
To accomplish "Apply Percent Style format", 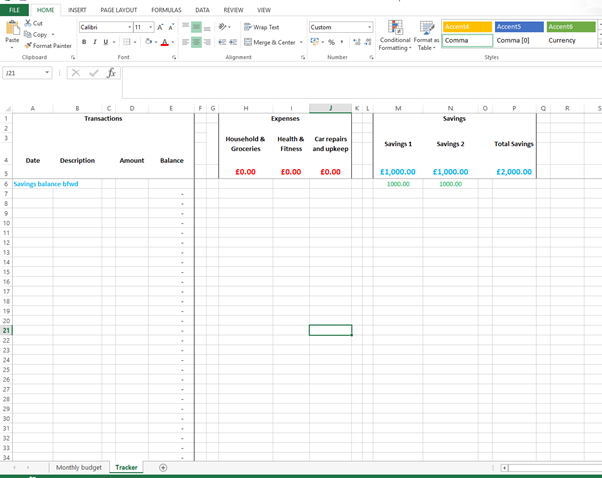I will point(331,42).
